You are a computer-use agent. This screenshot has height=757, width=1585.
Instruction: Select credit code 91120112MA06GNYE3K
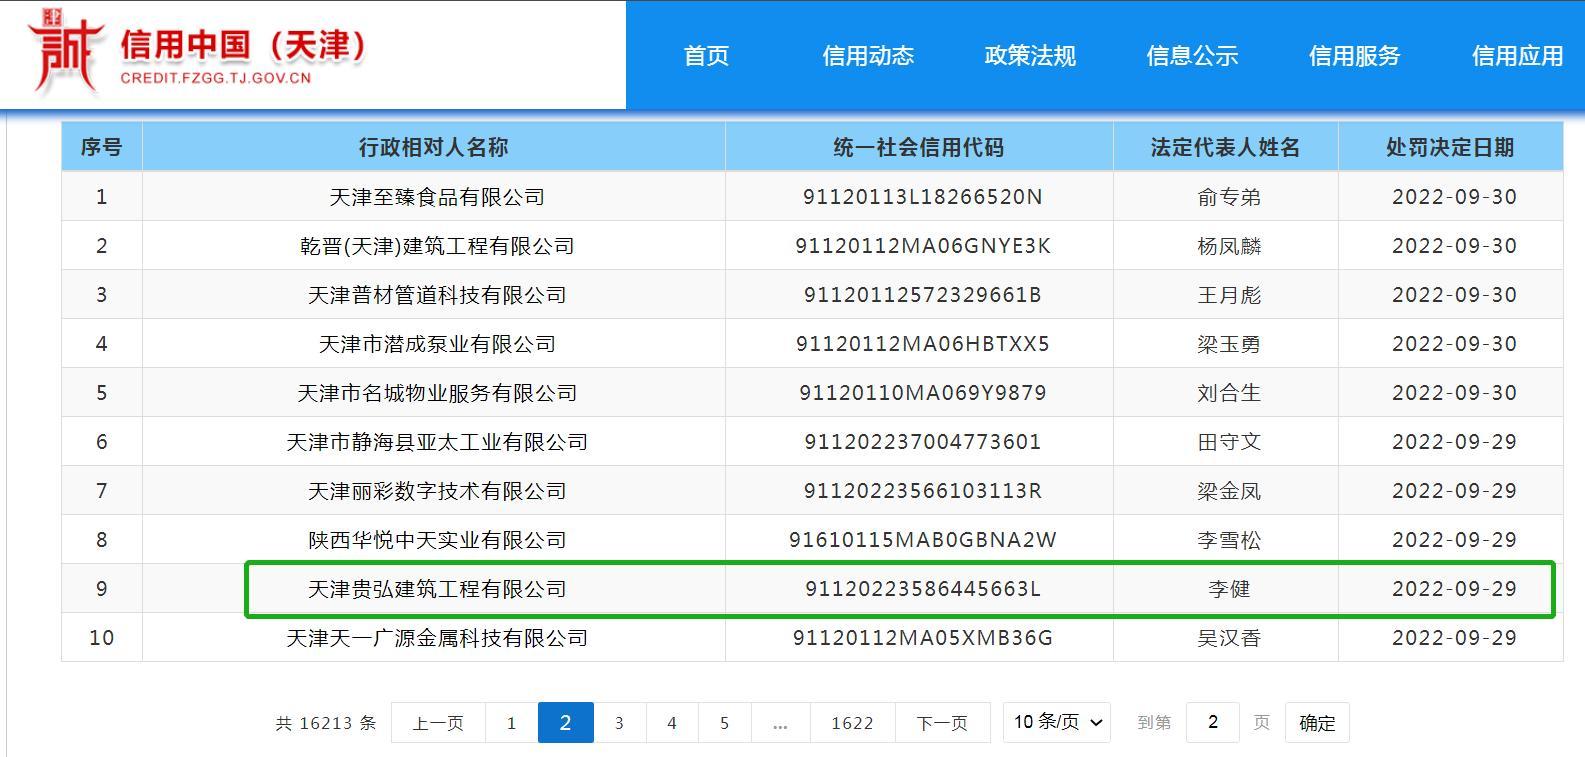point(922,246)
